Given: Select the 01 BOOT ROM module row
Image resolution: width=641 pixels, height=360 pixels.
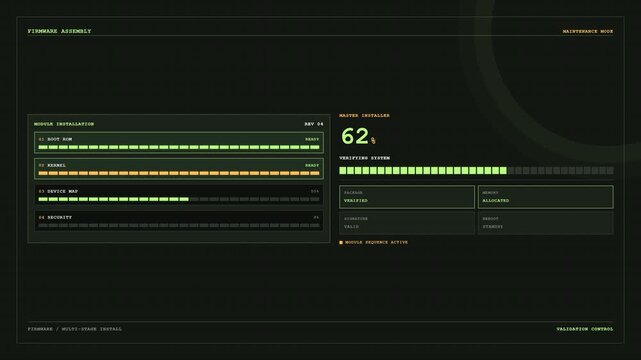Looking at the screenshot, I should 179,143.
